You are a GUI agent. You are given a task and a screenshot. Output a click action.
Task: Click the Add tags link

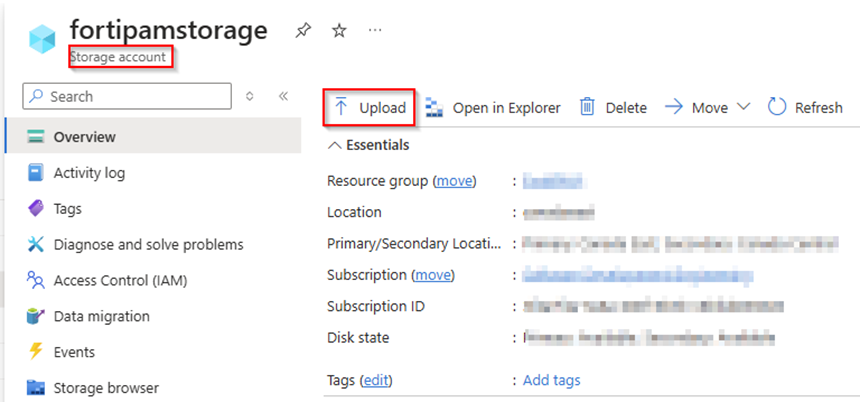point(552,380)
